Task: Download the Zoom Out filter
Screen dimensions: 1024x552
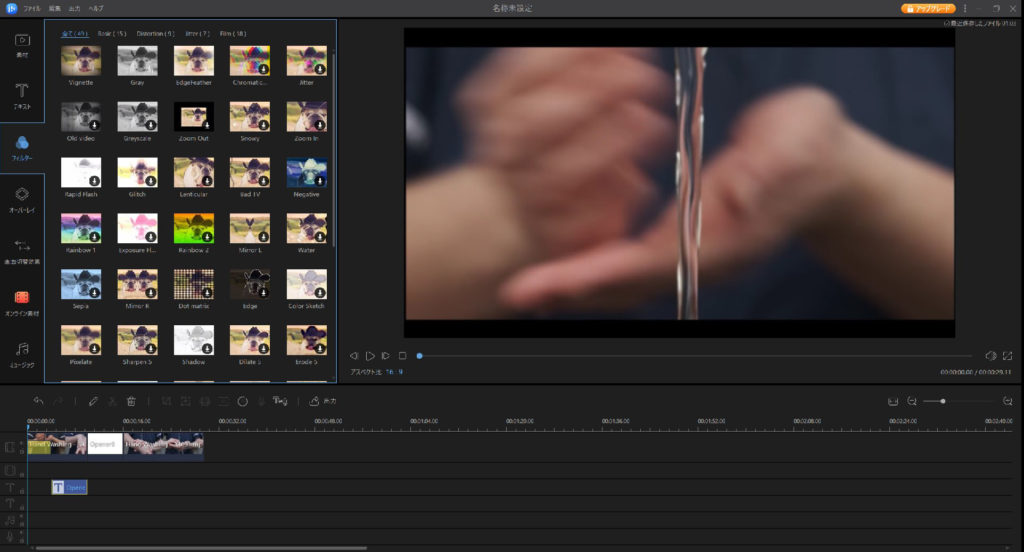Action: click(x=207, y=125)
